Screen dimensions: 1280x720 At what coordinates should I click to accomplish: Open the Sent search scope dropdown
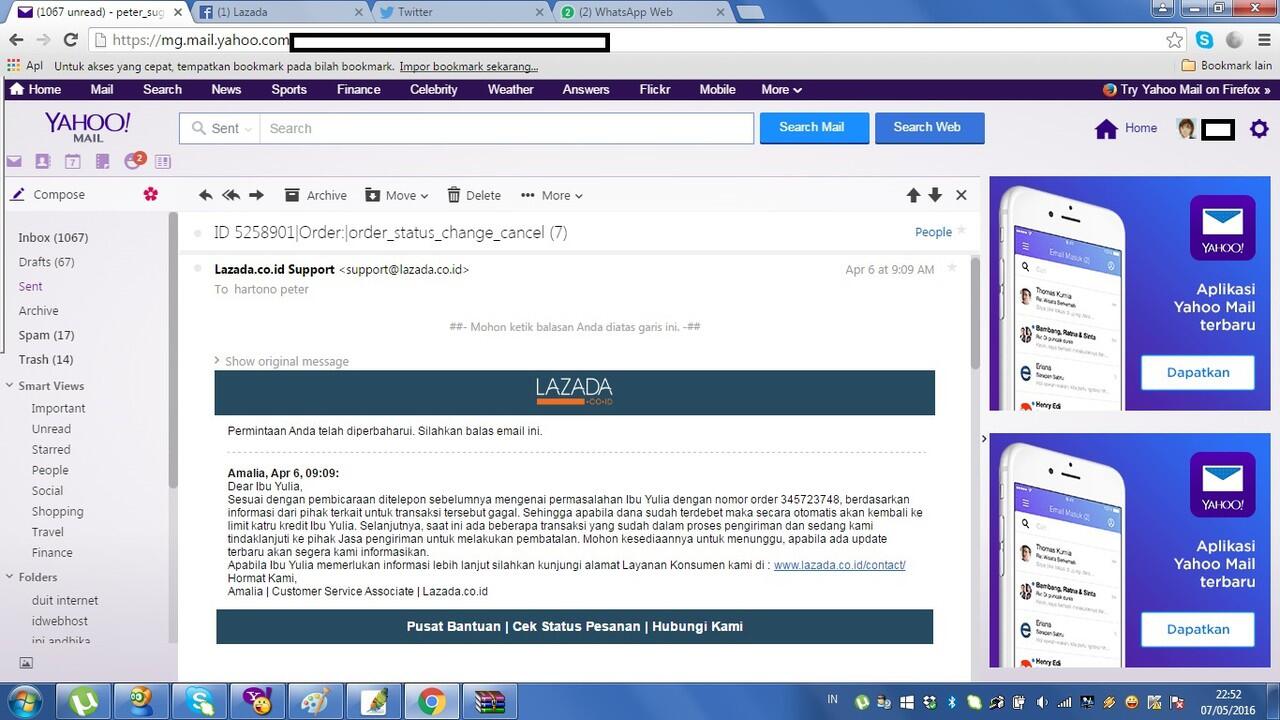point(220,128)
